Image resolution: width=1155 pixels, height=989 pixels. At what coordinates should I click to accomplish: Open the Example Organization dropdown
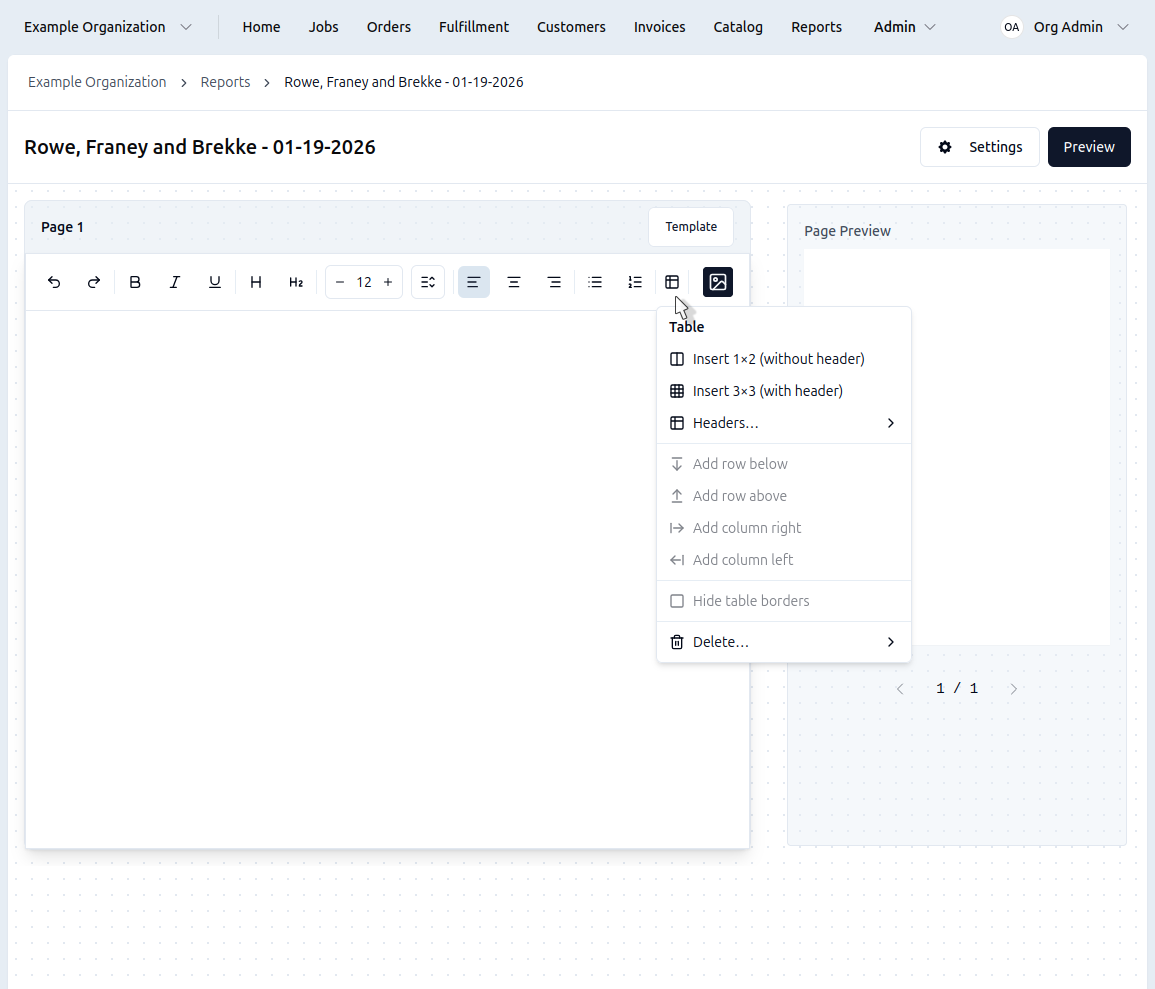[x=108, y=27]
